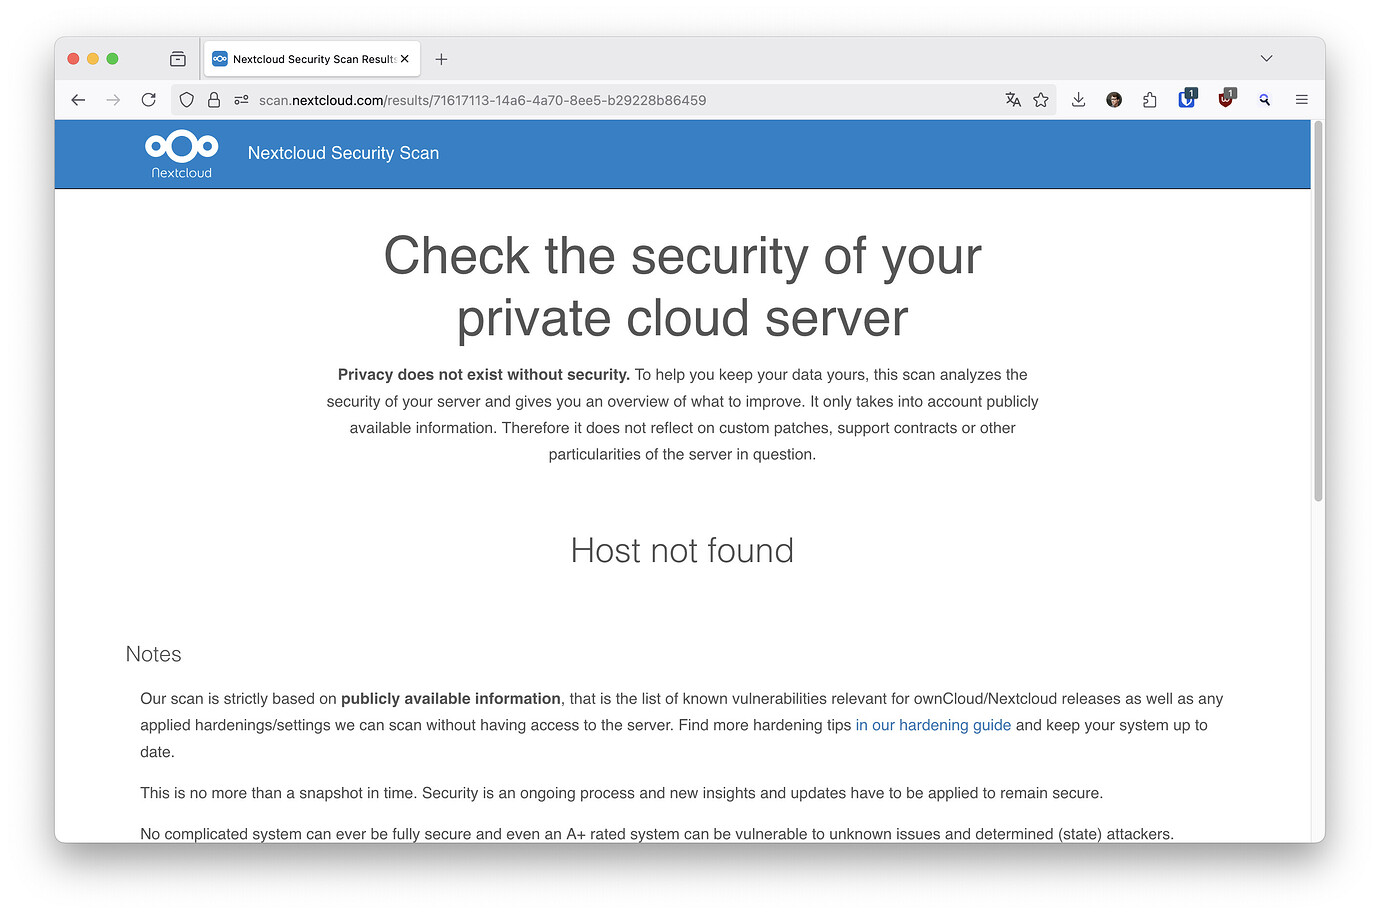Bookmark this page using the star icon

pos(1041,99)
